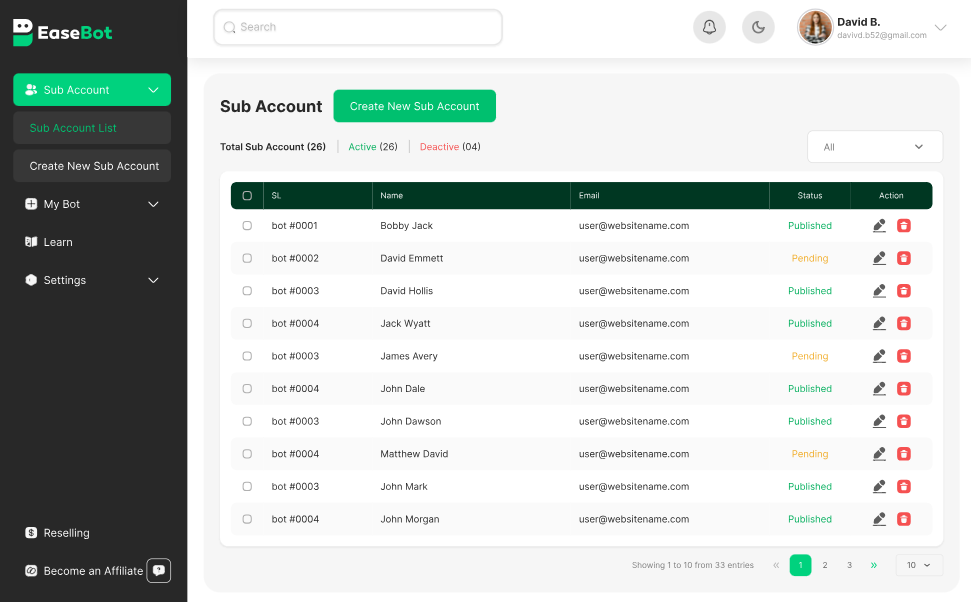Tick the checkbox beside Matthew David

(x=247, y=453)
